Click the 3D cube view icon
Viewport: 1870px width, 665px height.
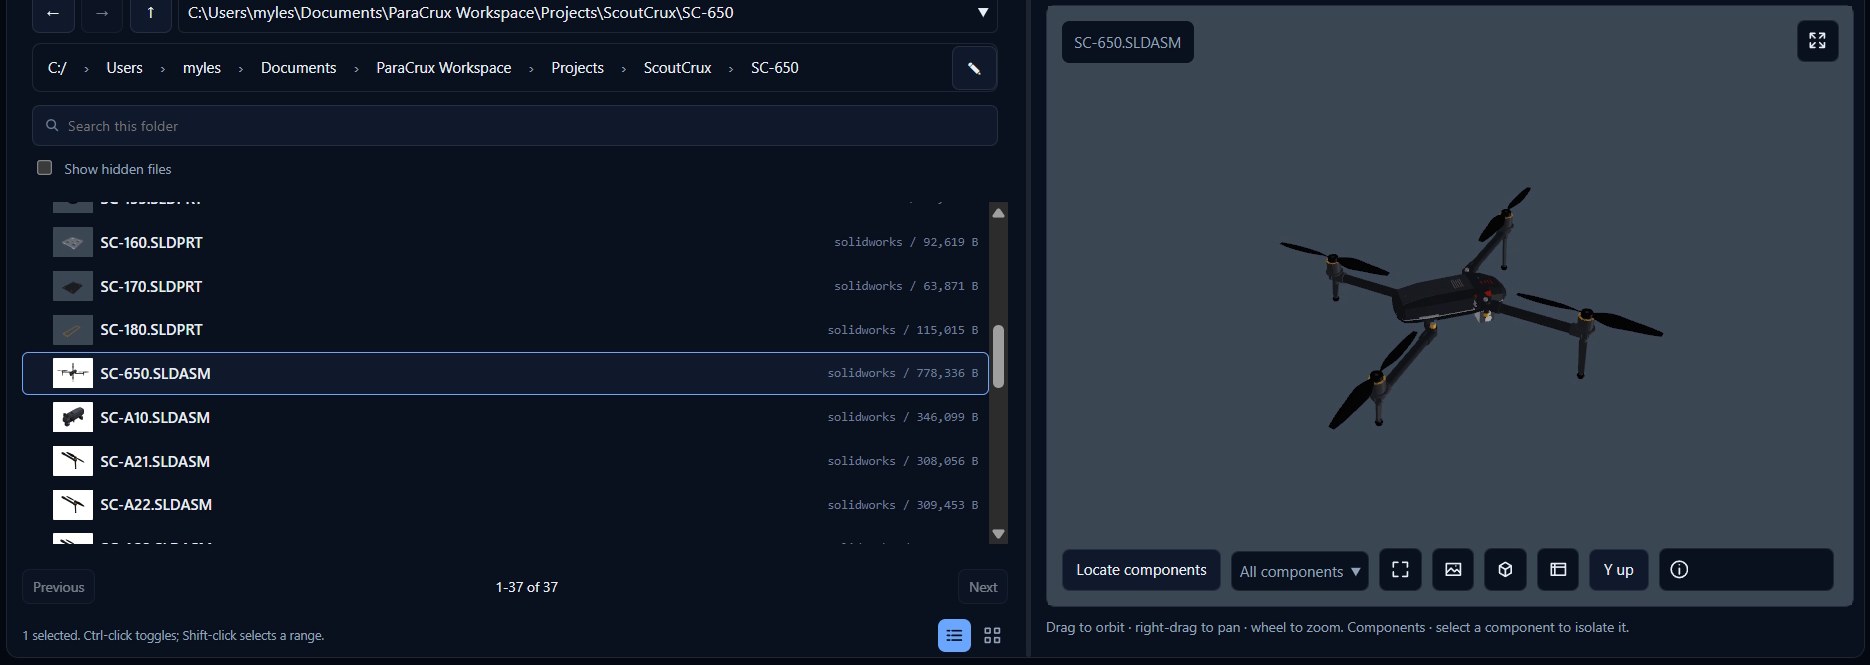click(x=1505, y=570)
